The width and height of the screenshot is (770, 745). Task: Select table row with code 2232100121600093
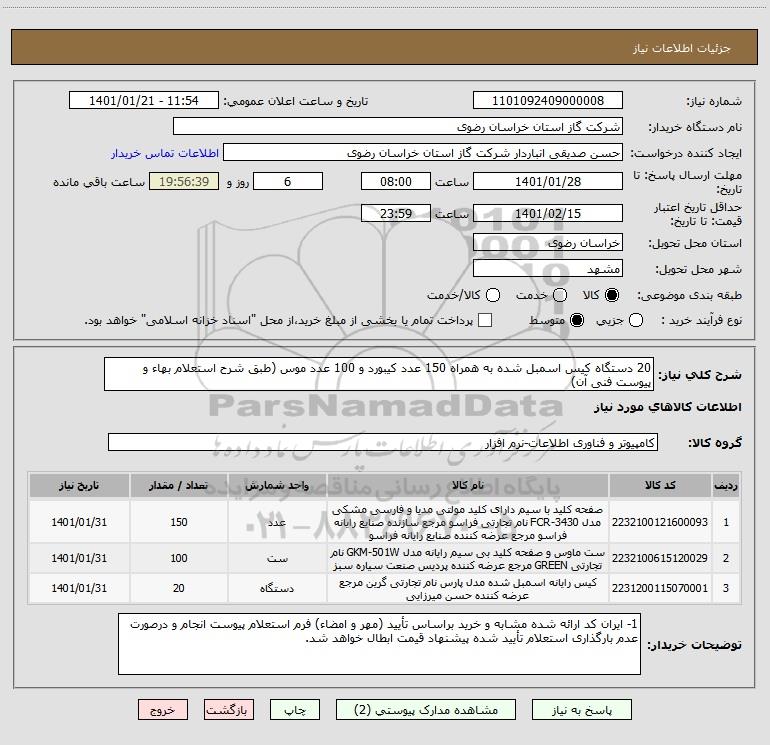click(x=385, y=522)
